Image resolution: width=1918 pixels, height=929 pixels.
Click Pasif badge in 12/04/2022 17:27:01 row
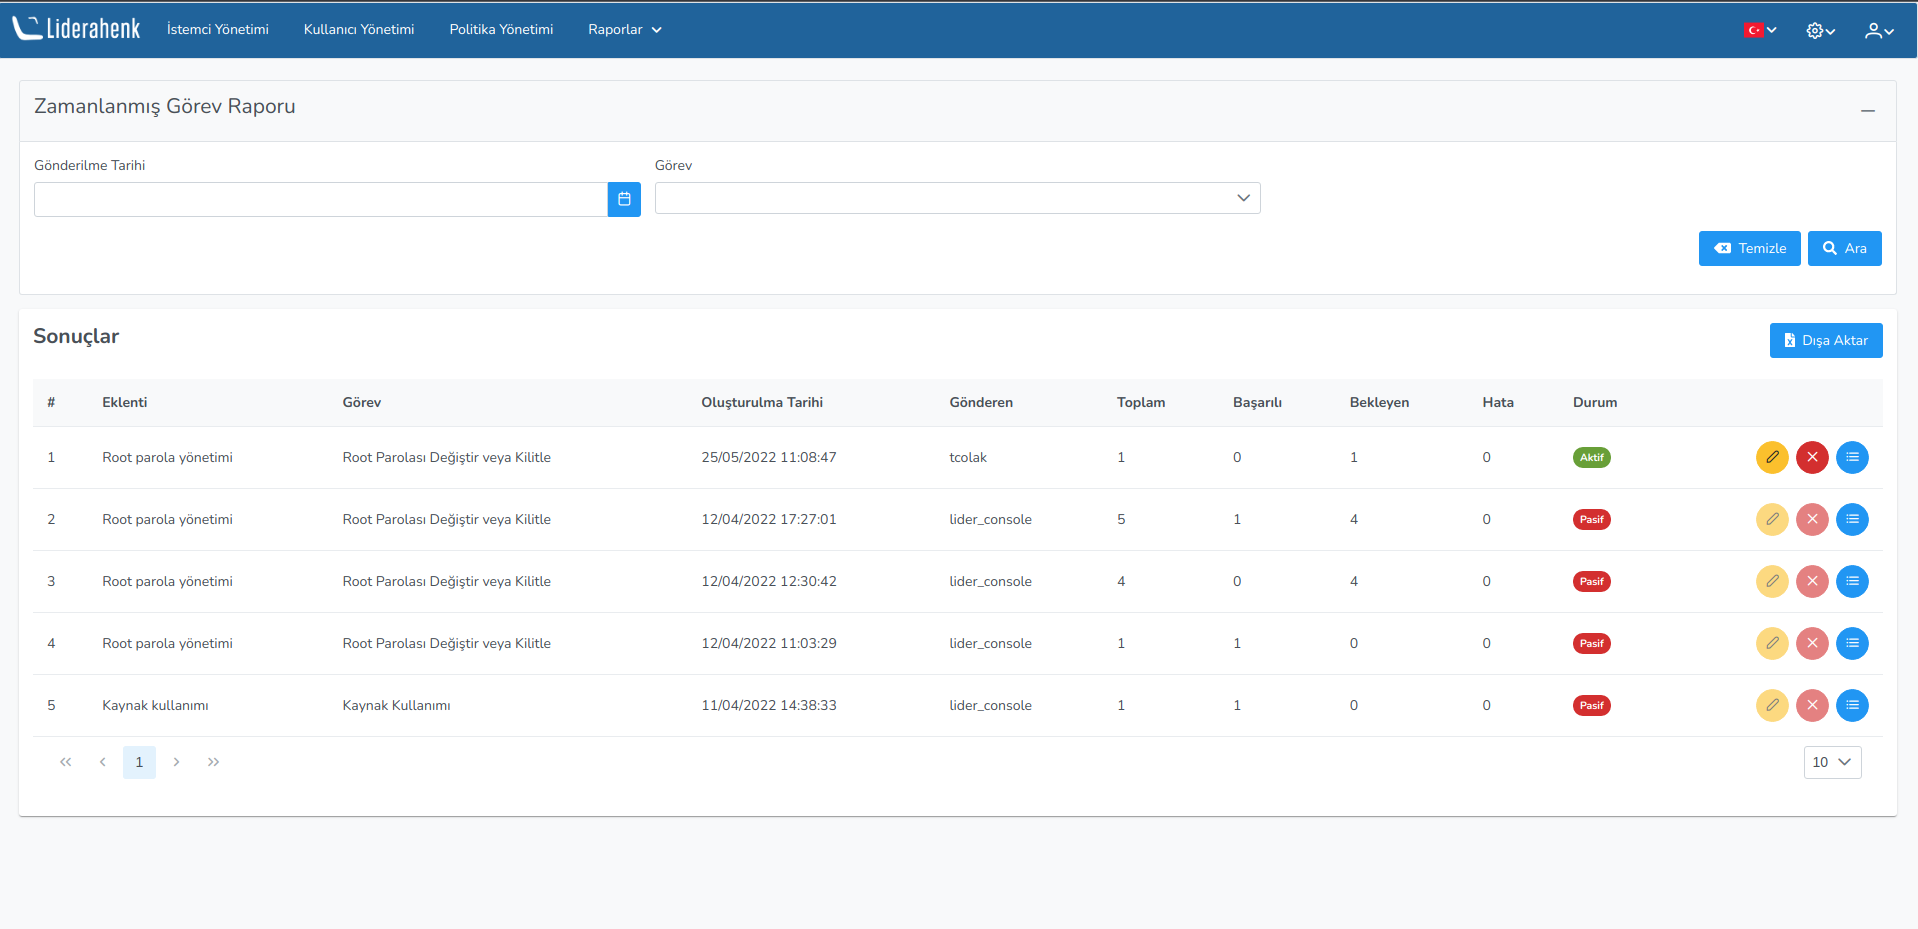point(1591,520)
